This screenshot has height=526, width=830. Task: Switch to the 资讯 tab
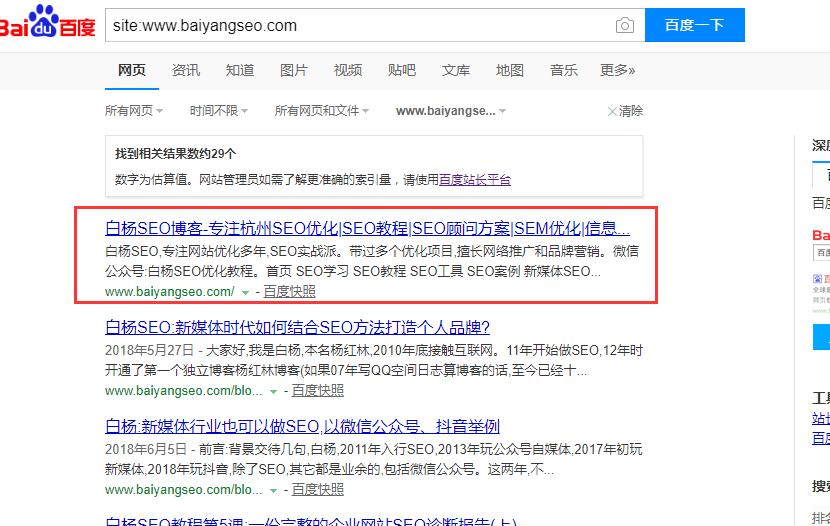[x=186, y=70]
